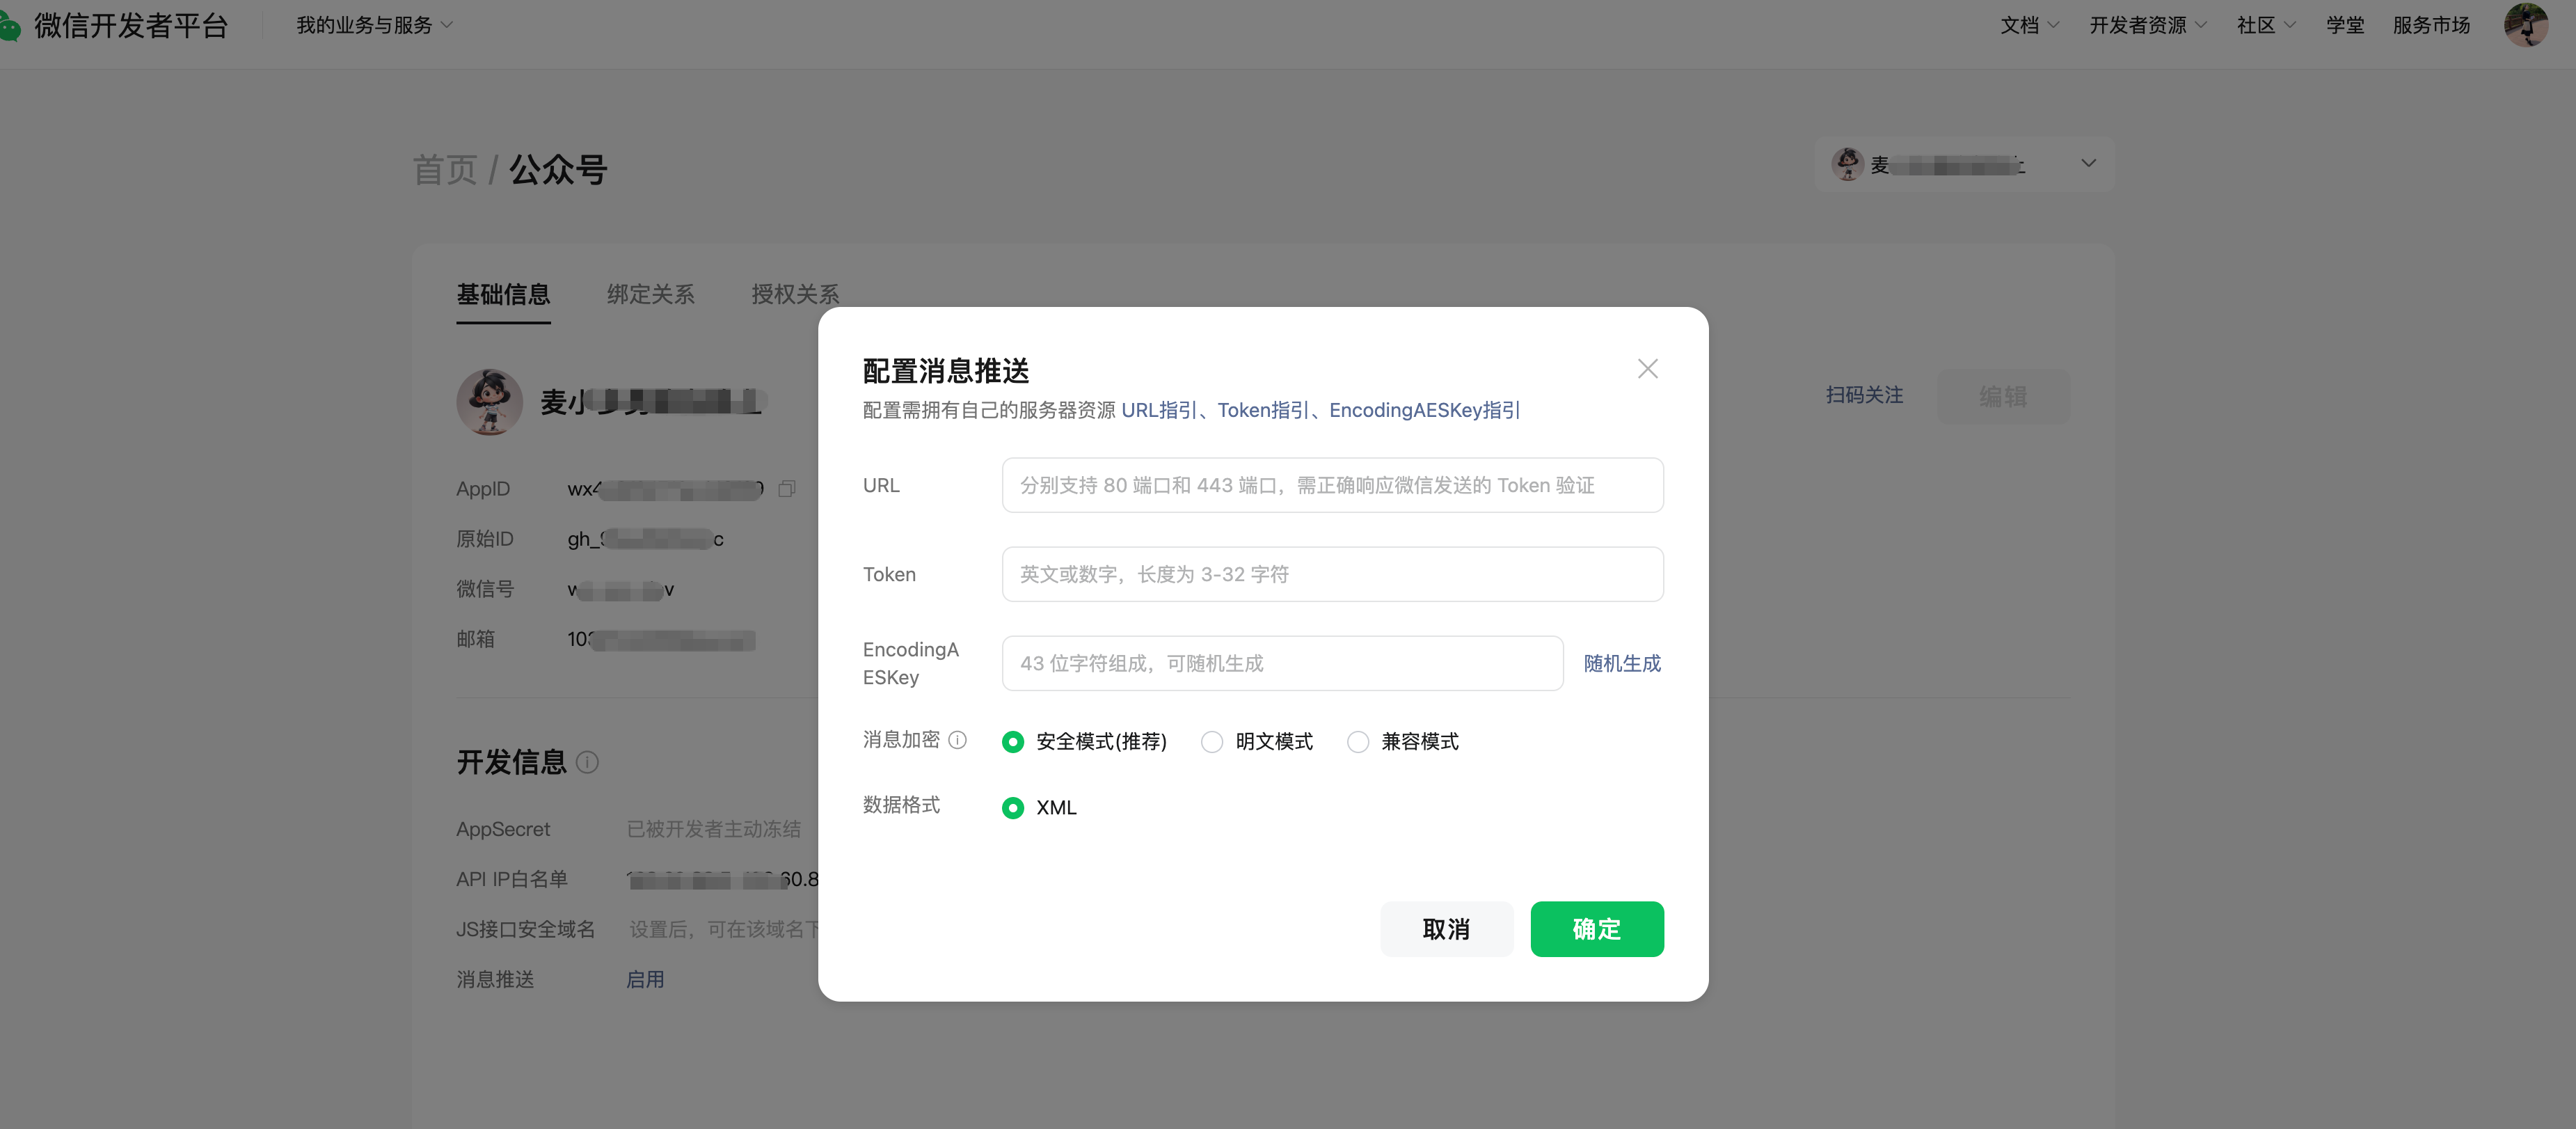Click the WeChat logo in top-left corner
The height and width of the screenshot is (1129, 2576).
coord(10,26)
